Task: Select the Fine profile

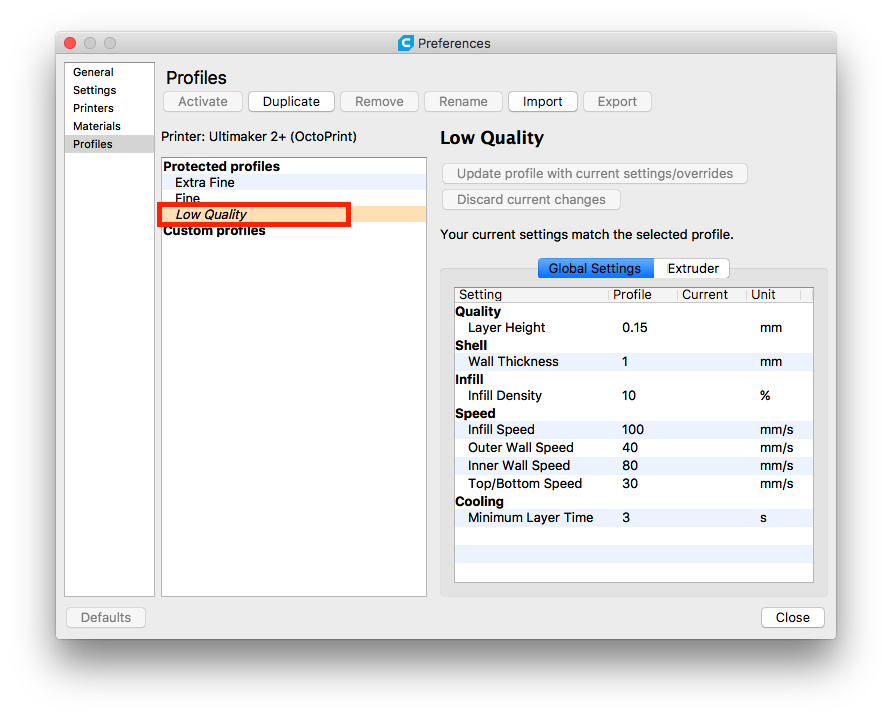Action: point(294,198)
